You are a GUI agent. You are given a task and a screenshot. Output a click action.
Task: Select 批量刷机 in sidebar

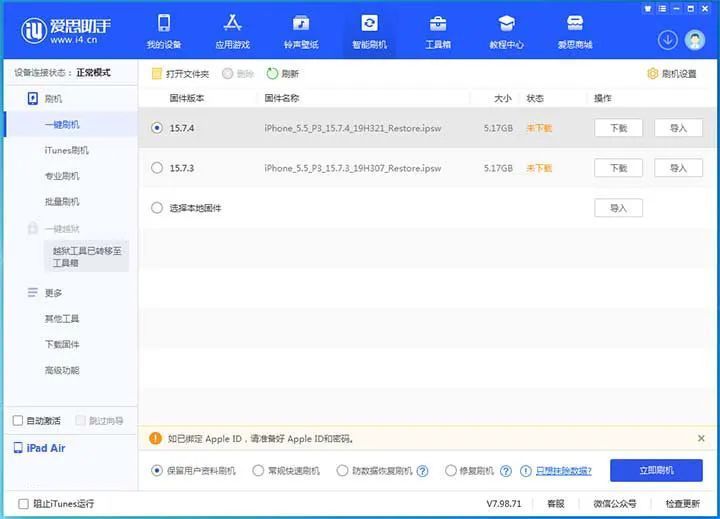(62, 202)
